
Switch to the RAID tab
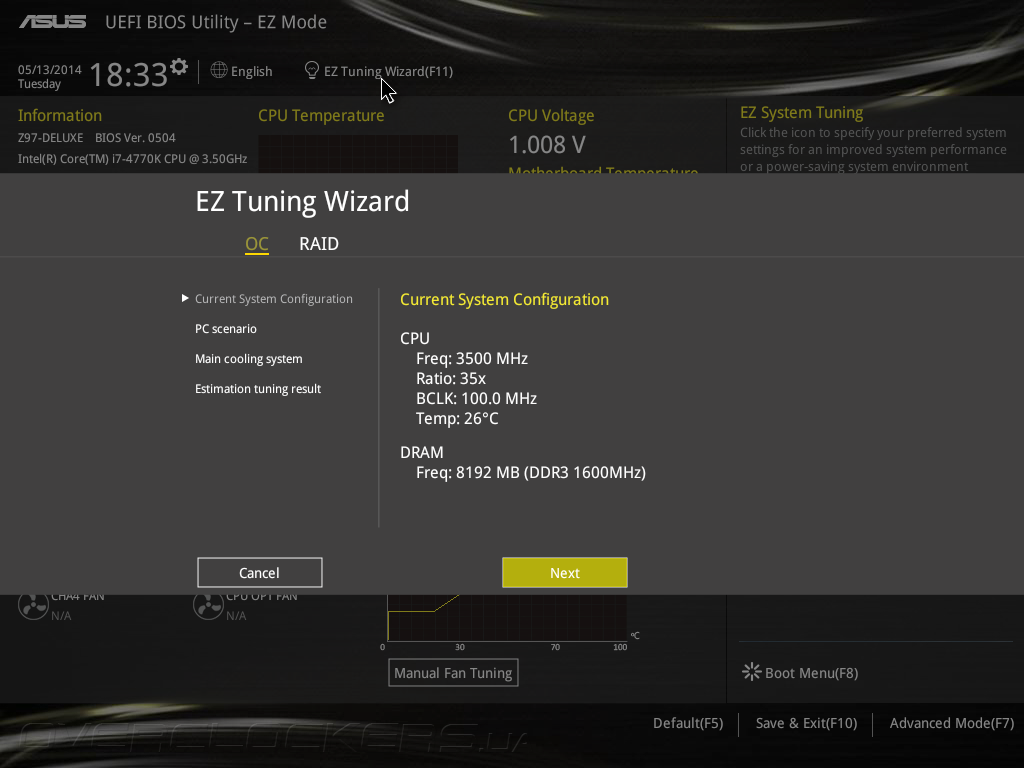click(319, 244)
